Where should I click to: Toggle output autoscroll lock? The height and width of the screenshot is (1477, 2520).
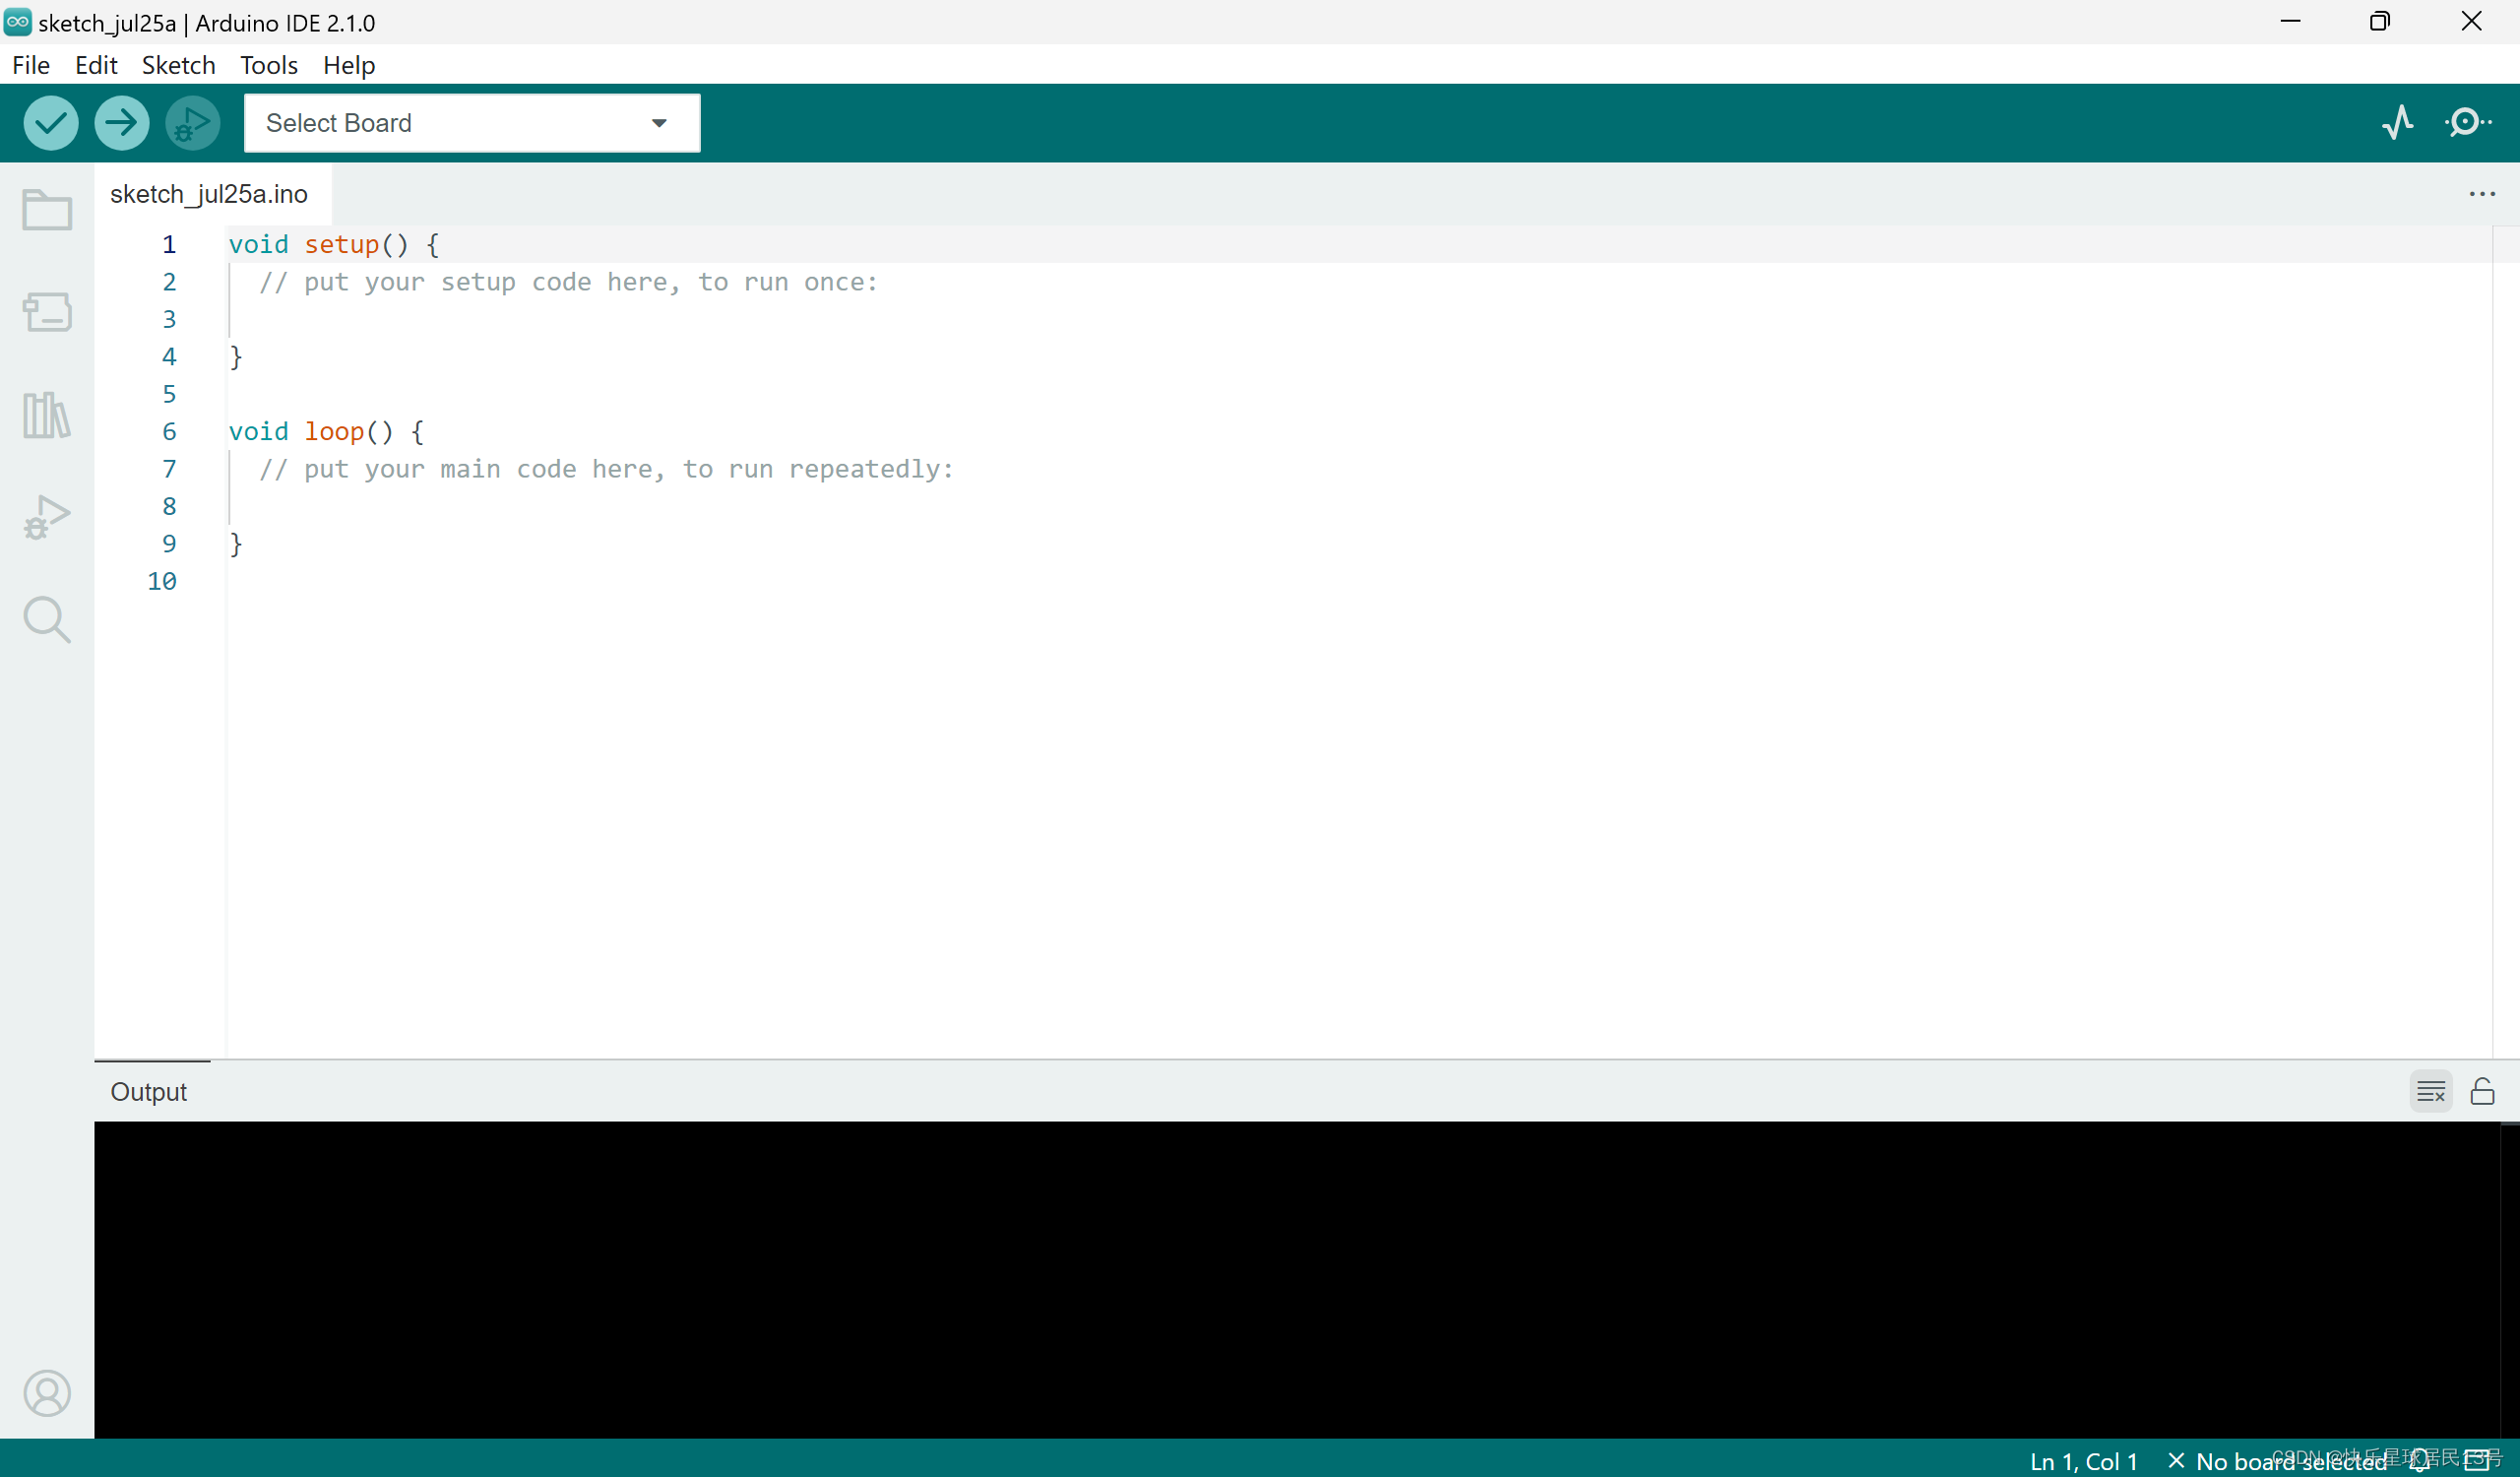2484,1091
